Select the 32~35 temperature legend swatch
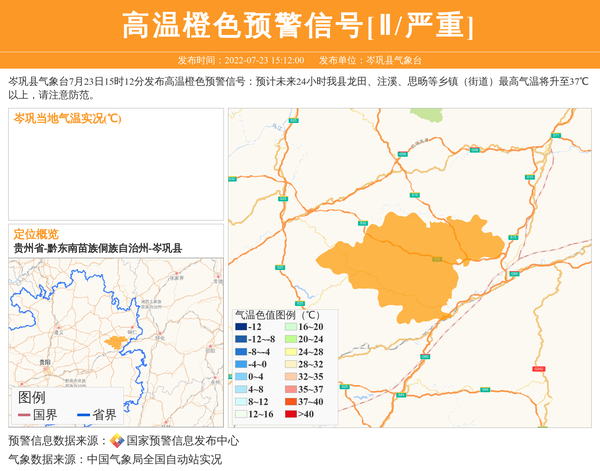This screenshot has height=471, width=600. (291, 377)
